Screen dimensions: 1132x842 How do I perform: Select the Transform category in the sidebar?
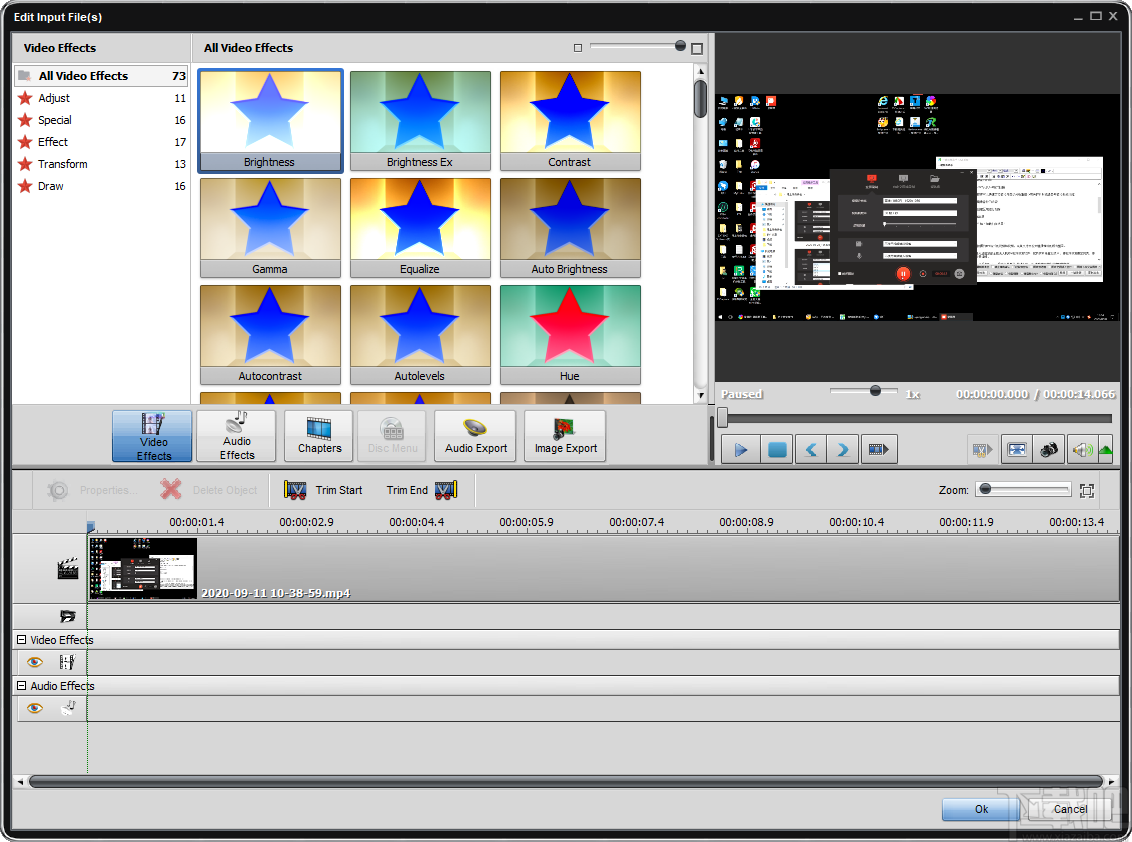[x=63, y=163]
